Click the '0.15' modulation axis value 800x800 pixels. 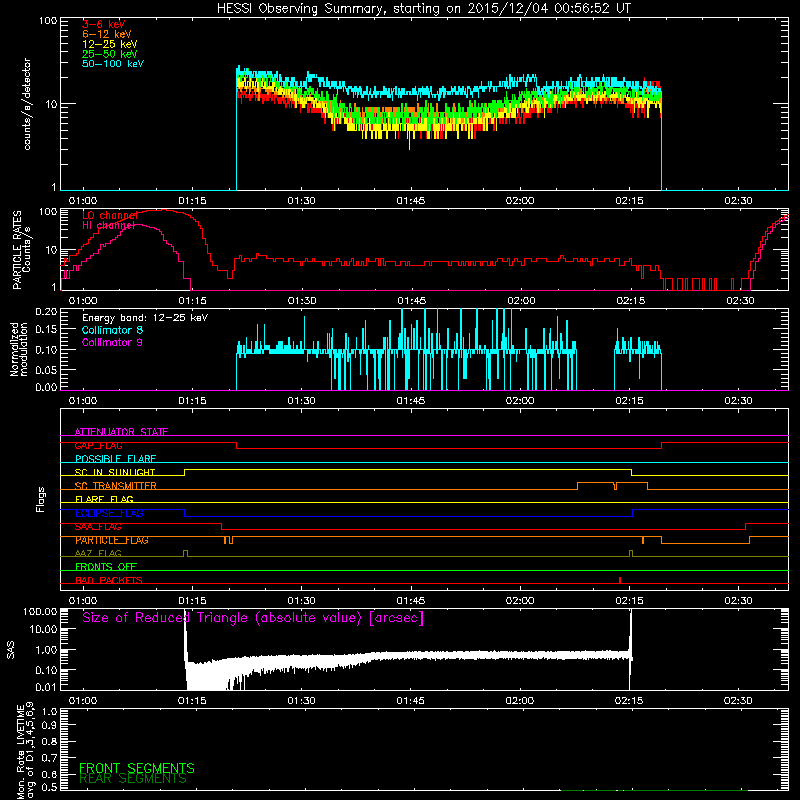point(46,330)
